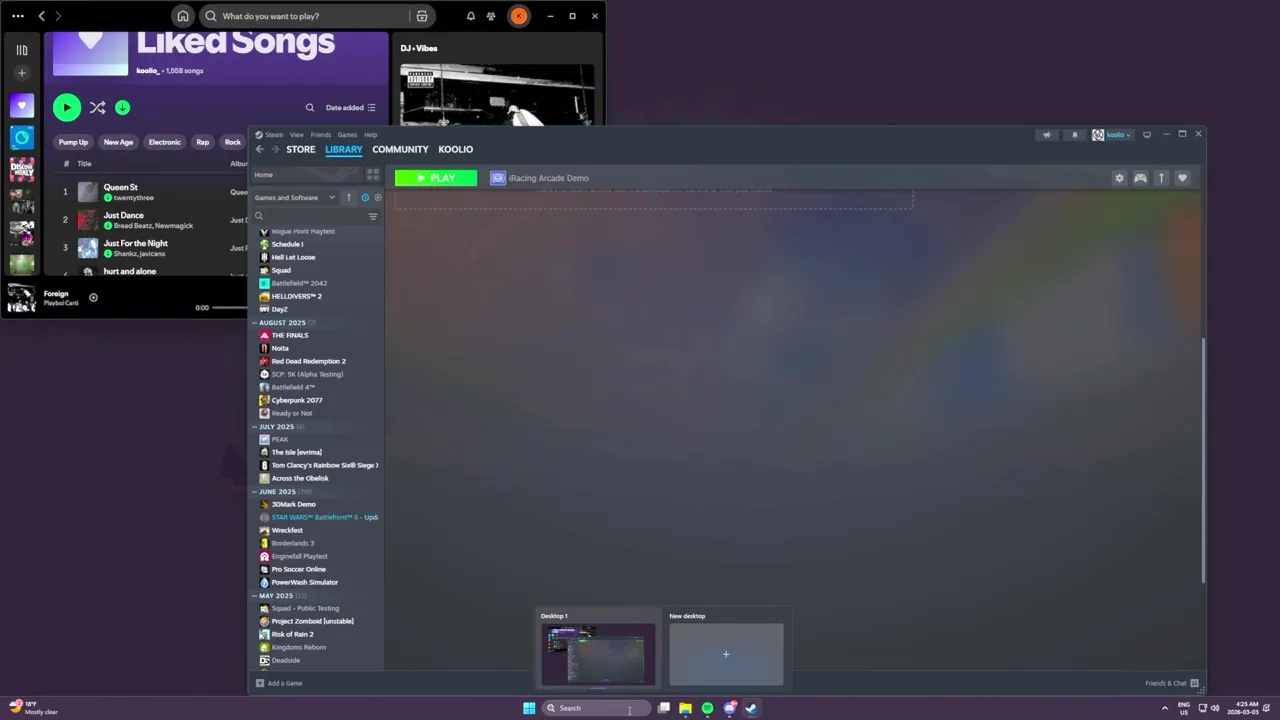Open the Date added sort dropdown
The width and height of the screenshot is (1280, 720).
click(x=350, y=107)
